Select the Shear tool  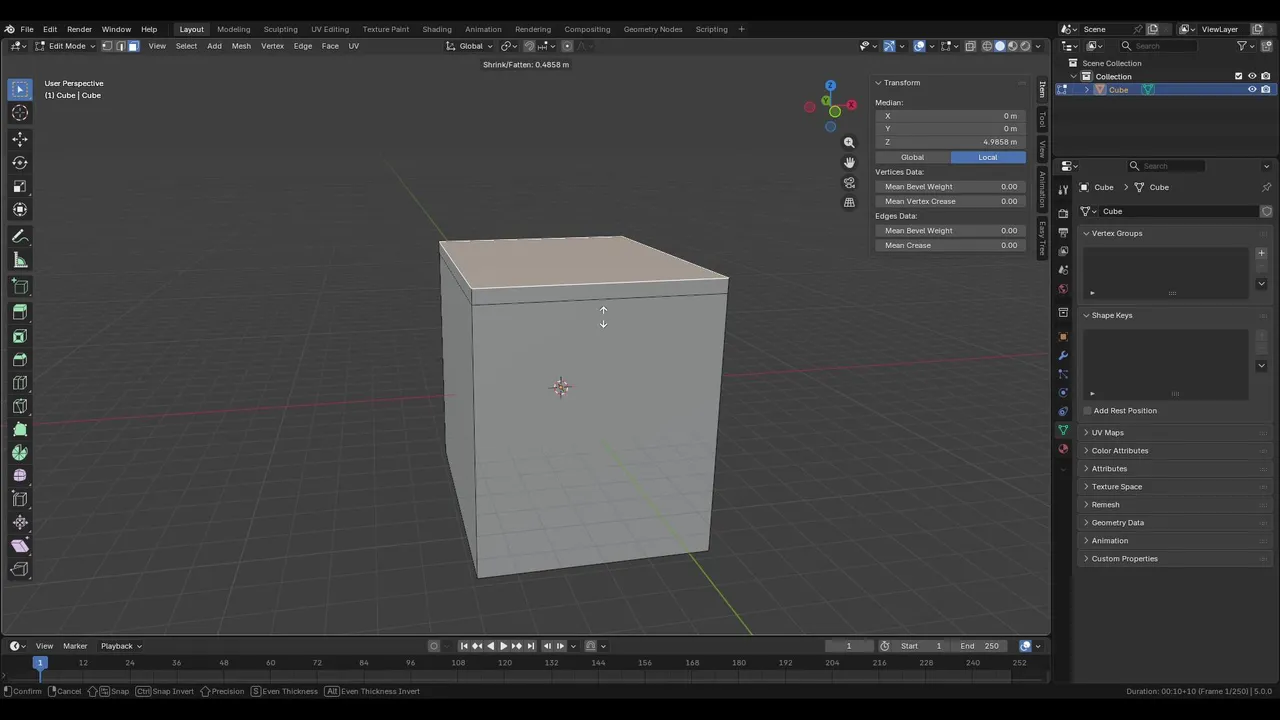(x=20, y=546)
